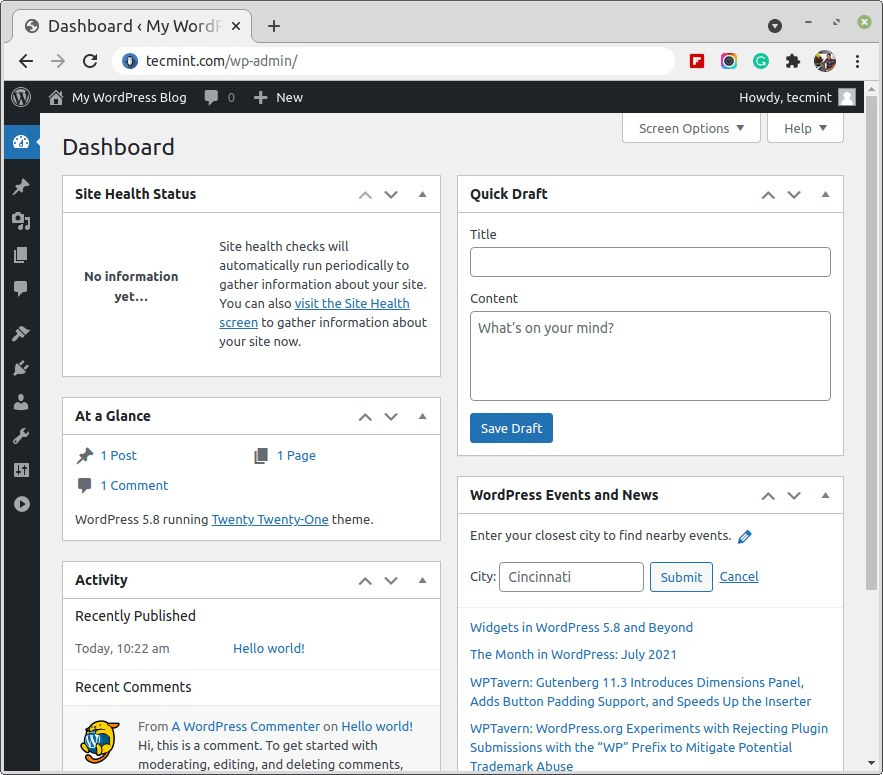The height and width of the screenshot is (775, 883).
Task: Open the Plugins plug sidebar icon
Action: pyautogui.click(x=20, y=368)
